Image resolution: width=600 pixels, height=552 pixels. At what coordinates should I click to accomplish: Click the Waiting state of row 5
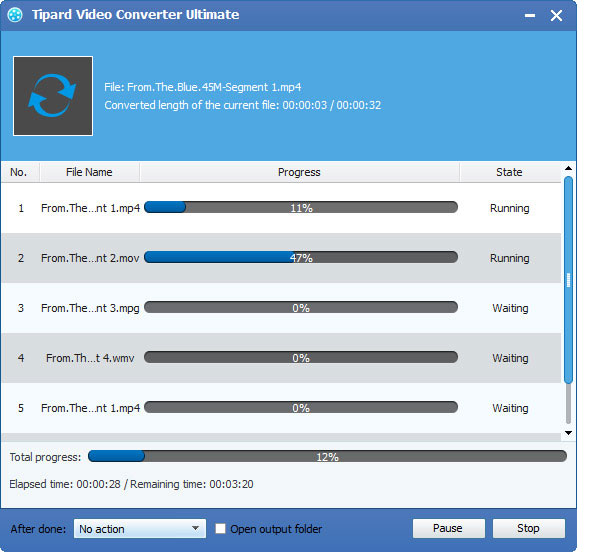pyautogui.click(x=510, y=408)
